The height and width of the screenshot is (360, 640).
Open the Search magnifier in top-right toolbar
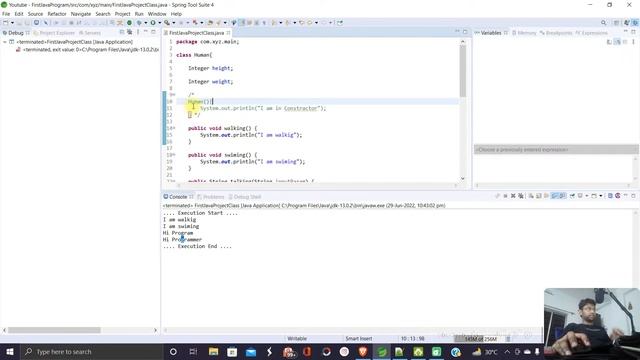click(x=603, y=23)
